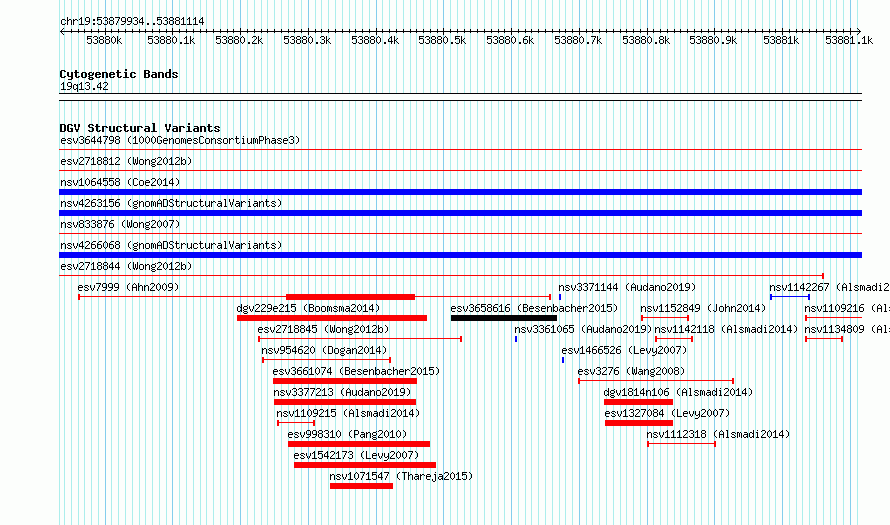Click nsv4263156 gnomADStructuralVariants label

coord(171,203)
